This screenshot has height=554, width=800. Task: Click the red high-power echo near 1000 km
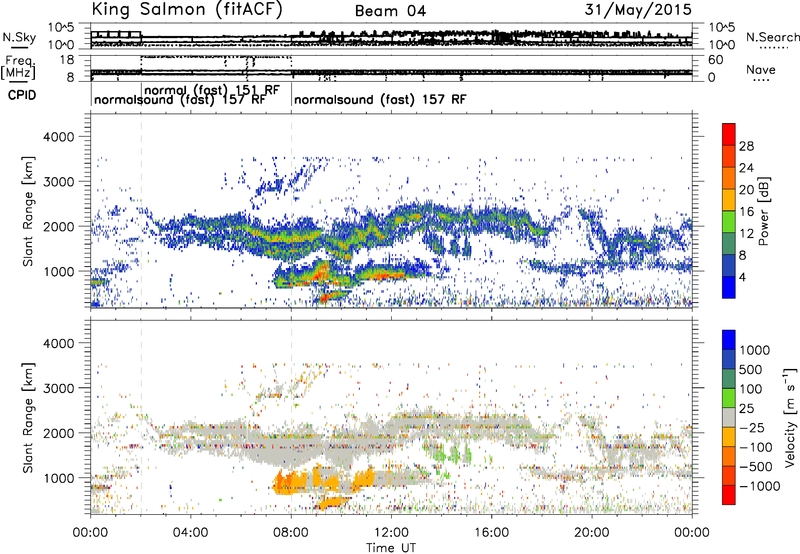[x=321, y=272]
